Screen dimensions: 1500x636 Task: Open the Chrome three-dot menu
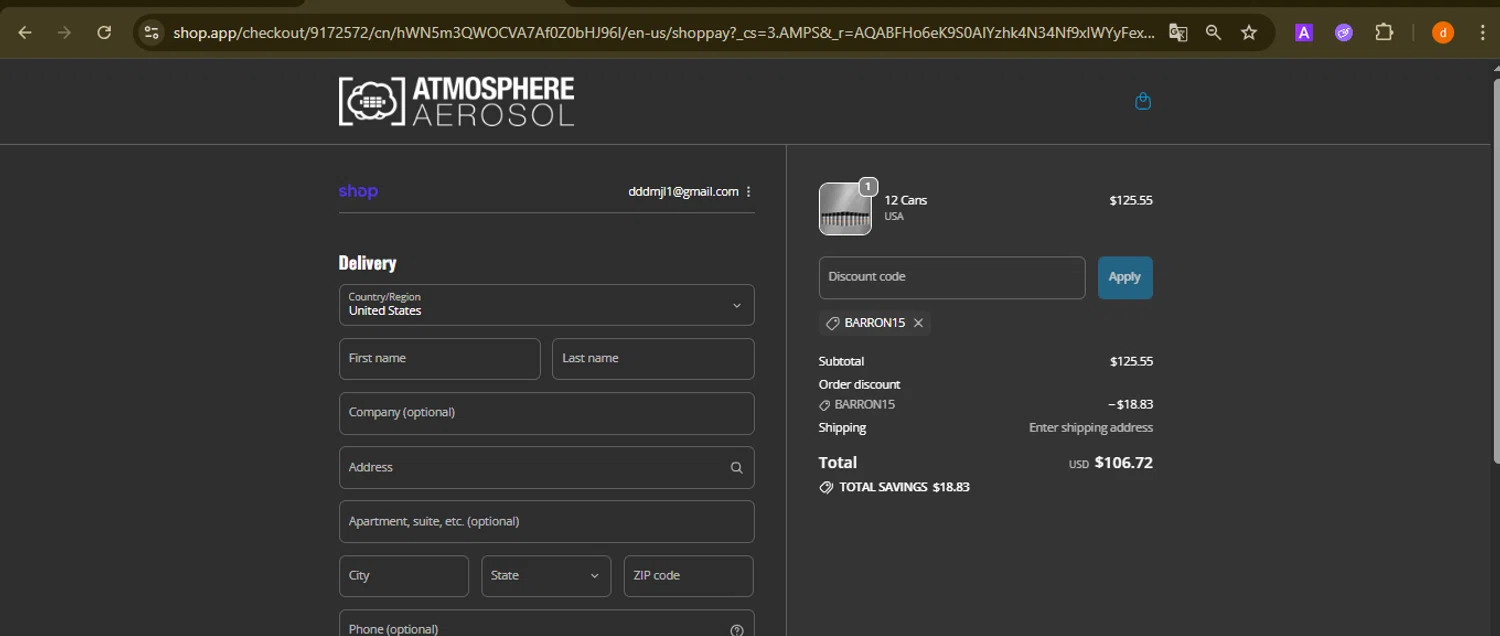coord(1482,33)
